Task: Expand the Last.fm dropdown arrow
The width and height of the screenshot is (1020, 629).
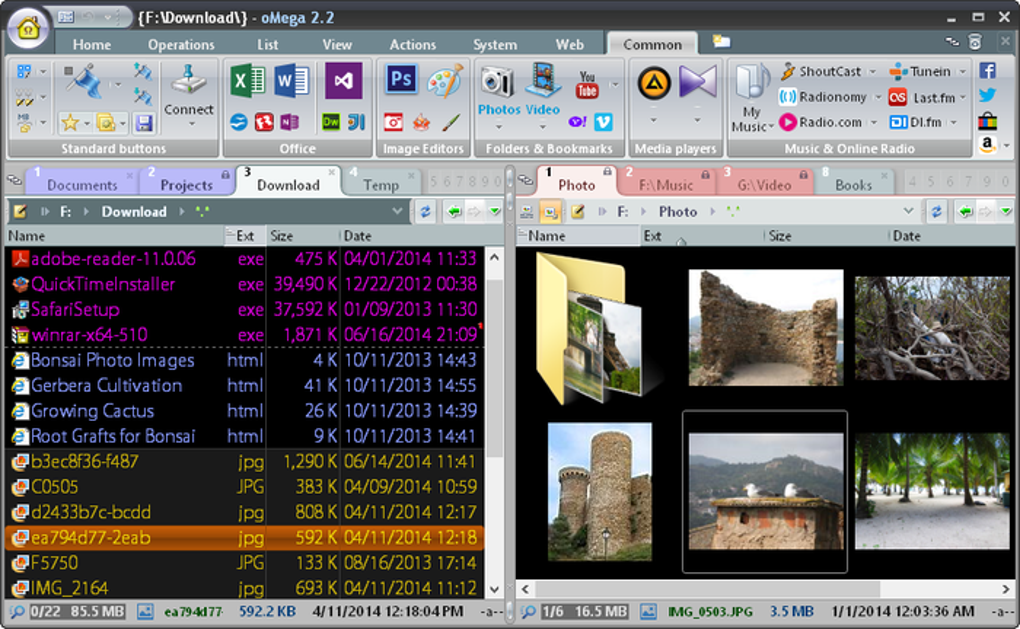Action: tap(963, 98)
